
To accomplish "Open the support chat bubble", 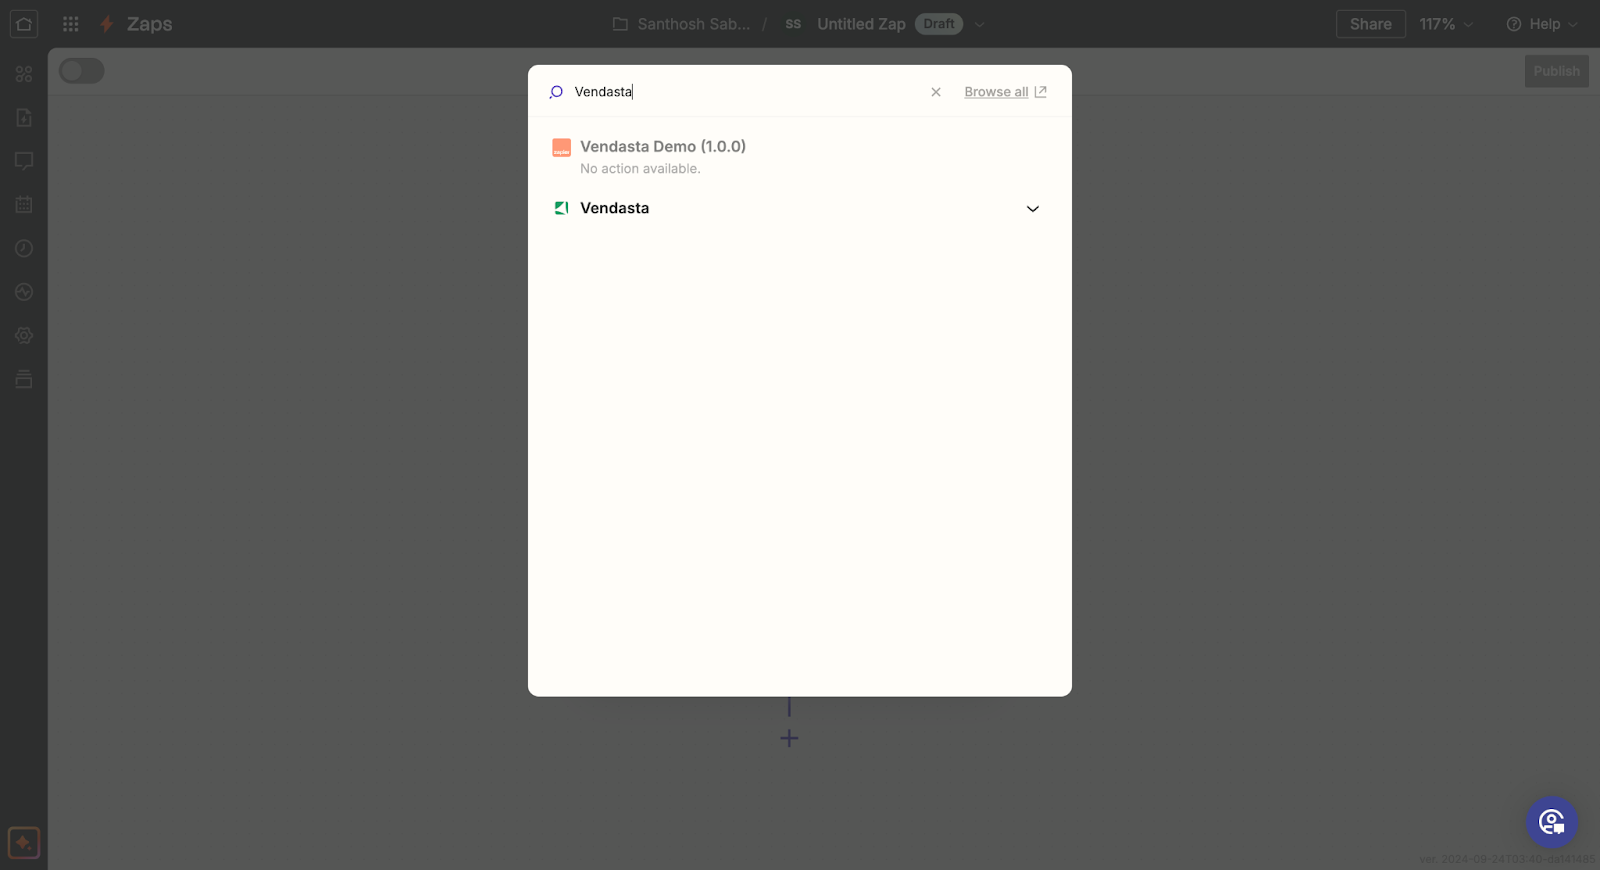I will point(1552,822).
